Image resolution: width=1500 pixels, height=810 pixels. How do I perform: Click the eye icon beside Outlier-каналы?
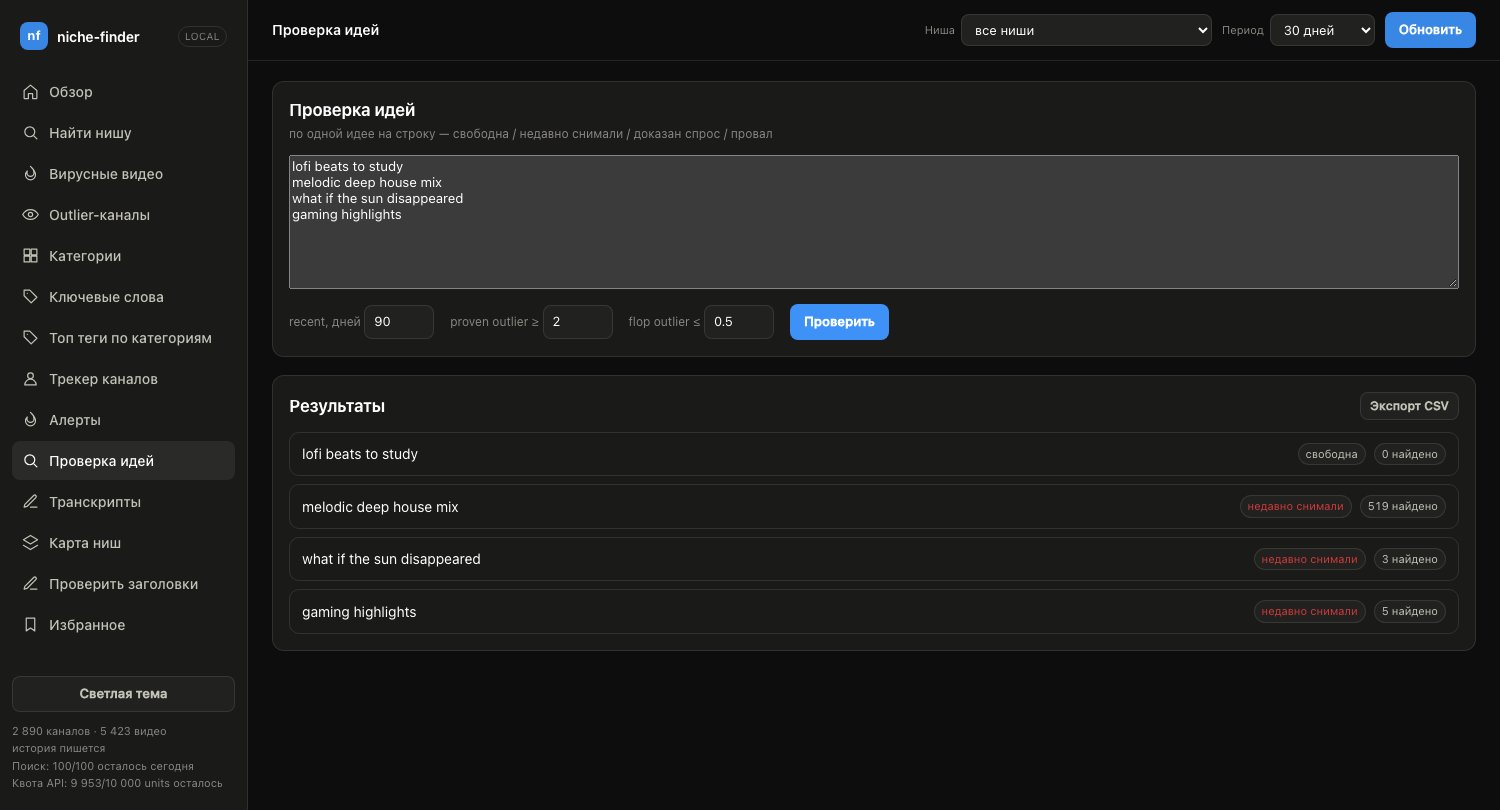tap(31, 215)
